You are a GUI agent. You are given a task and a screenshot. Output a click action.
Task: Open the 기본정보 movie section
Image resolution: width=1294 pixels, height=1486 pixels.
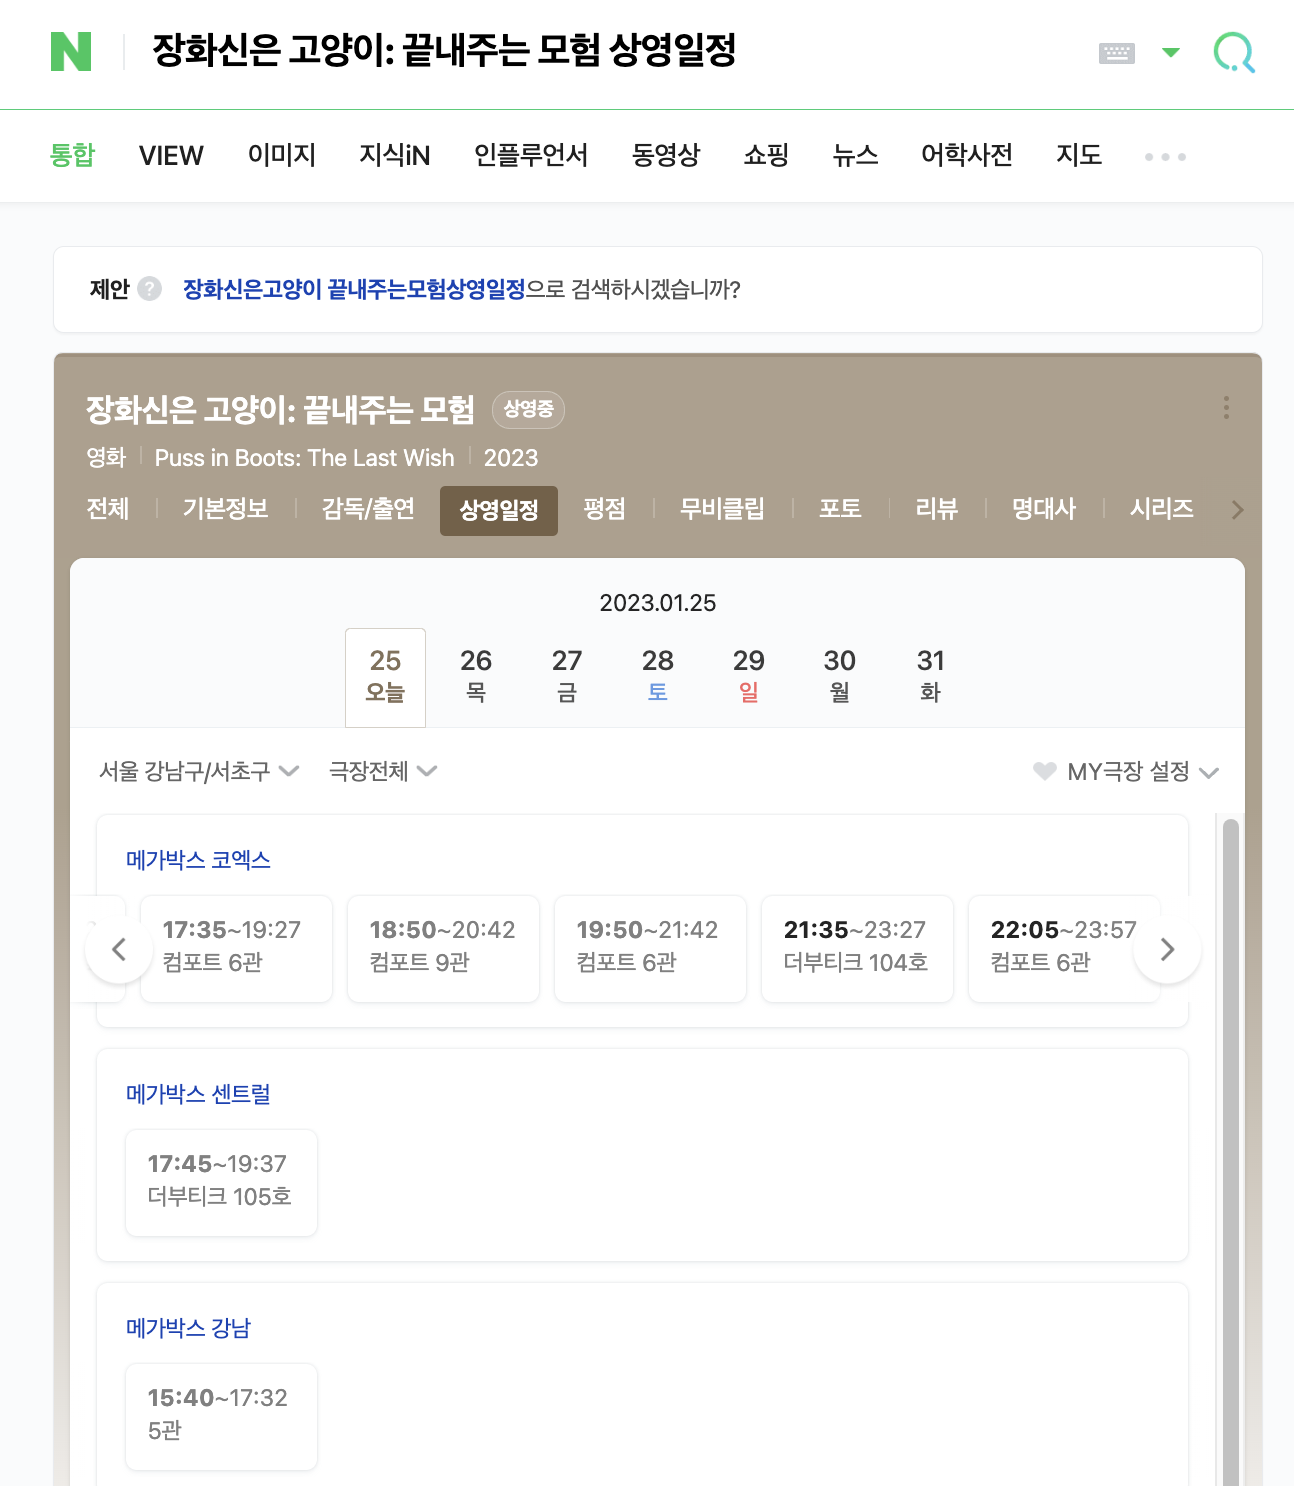pyautogui.click(x=226, y=509)
